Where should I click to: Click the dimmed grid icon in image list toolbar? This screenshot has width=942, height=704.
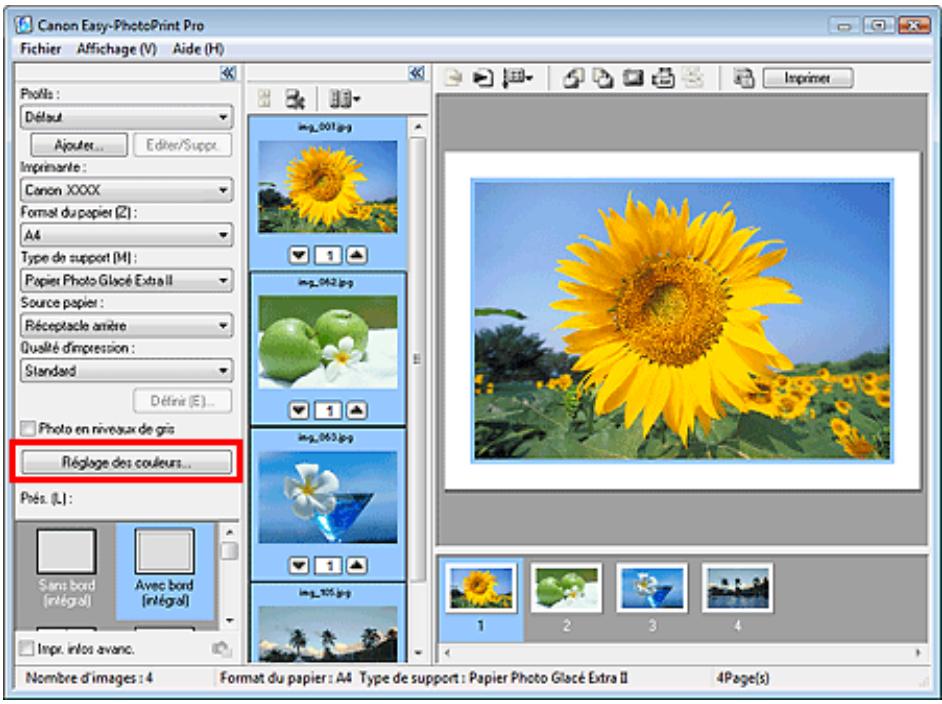[264, 99]
